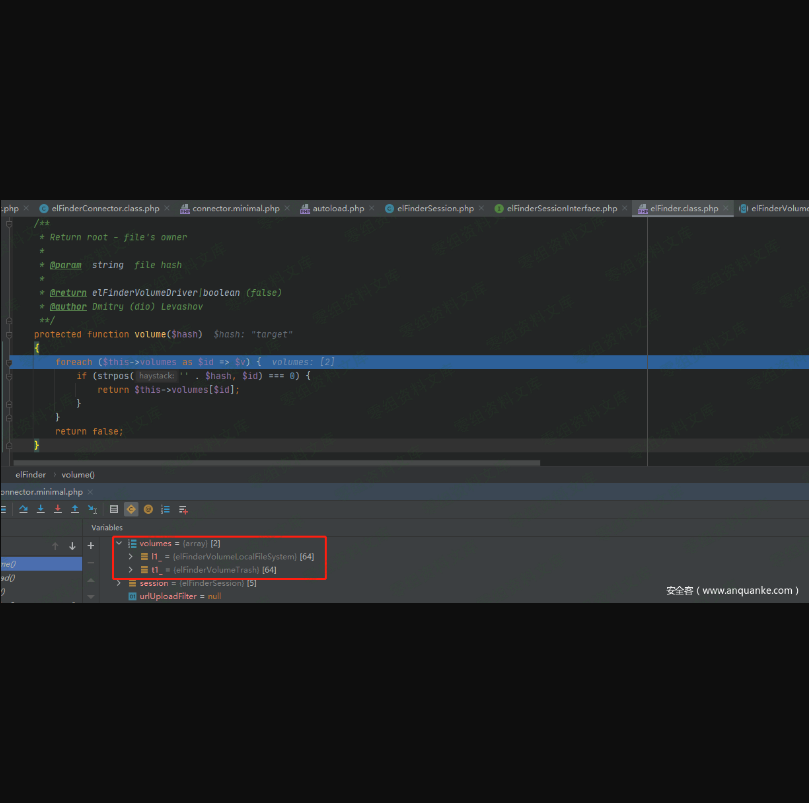Expand the session elFinderSession variable
Image resolution: width=809 pixels, height=803 pixels.
[119, 583]
